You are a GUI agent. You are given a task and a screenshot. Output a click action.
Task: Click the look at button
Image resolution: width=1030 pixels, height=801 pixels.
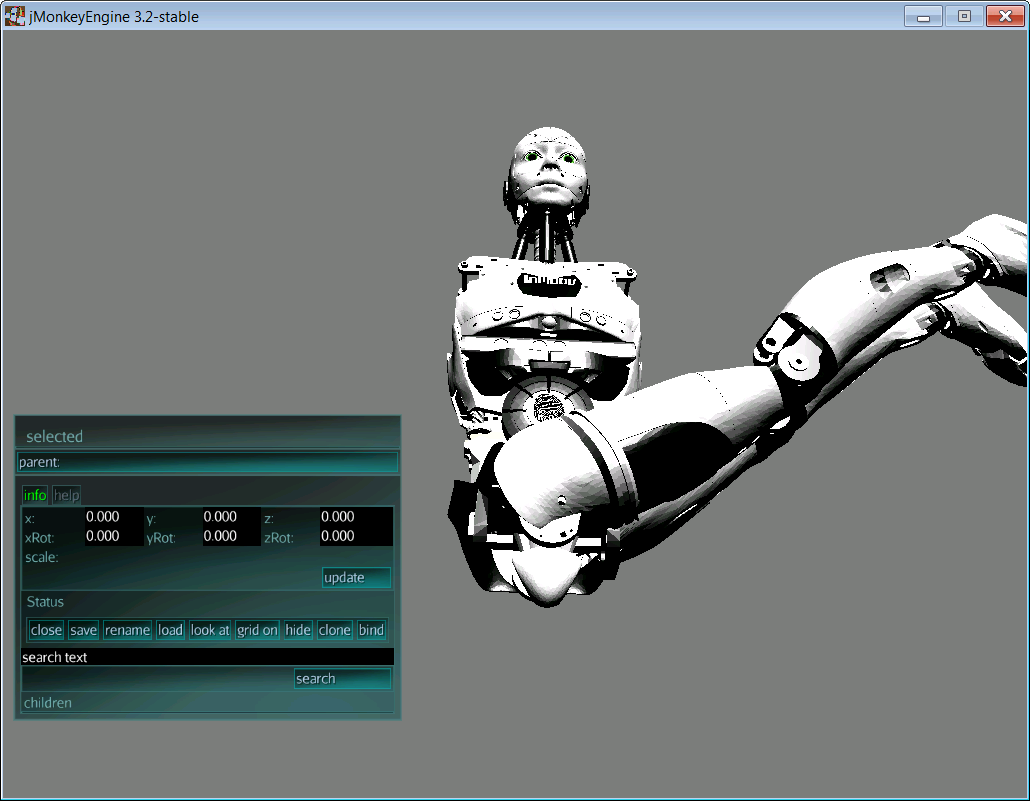coord(210,630)
